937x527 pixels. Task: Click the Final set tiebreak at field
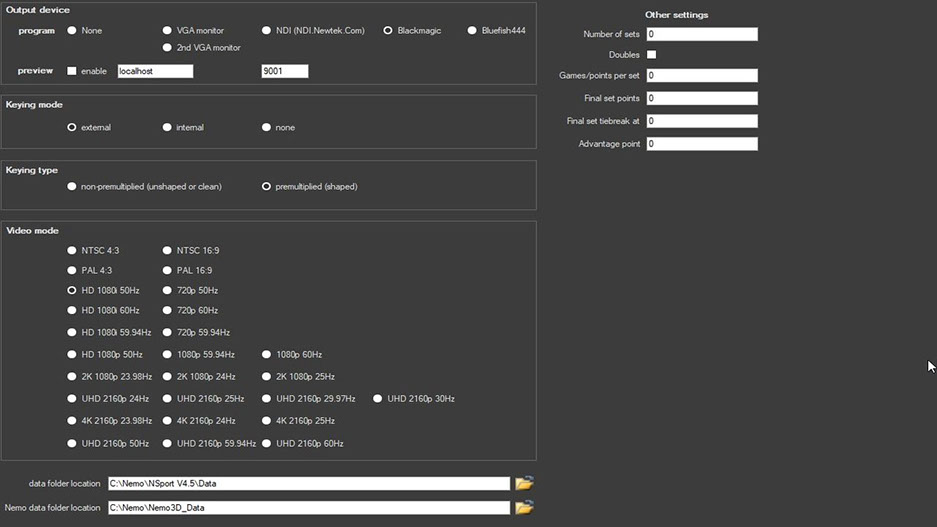coord(701,121)
